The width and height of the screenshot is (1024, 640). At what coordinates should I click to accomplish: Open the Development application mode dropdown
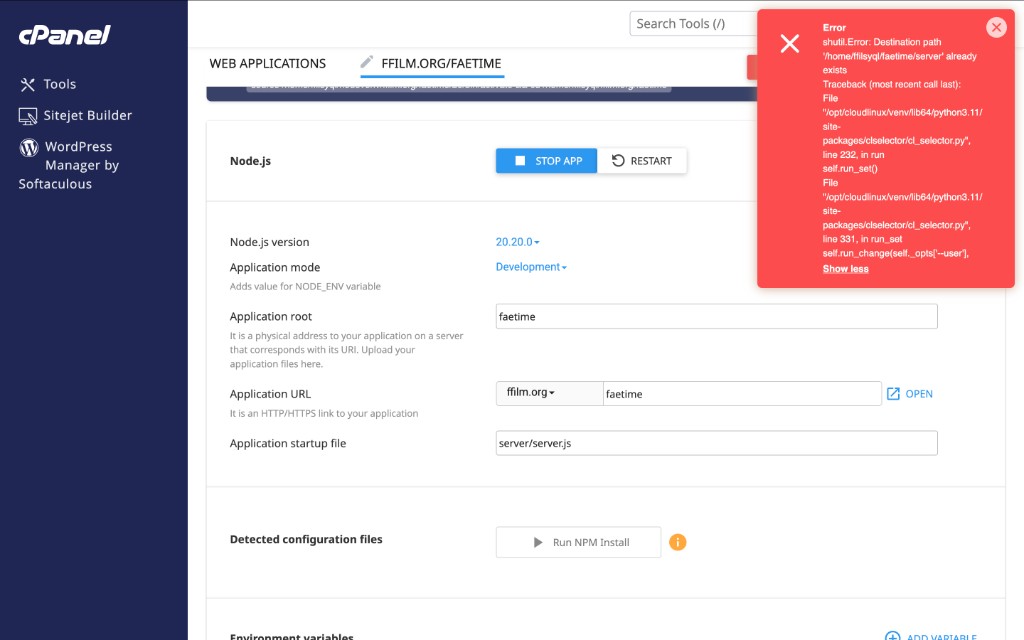(x=531, y=267)
